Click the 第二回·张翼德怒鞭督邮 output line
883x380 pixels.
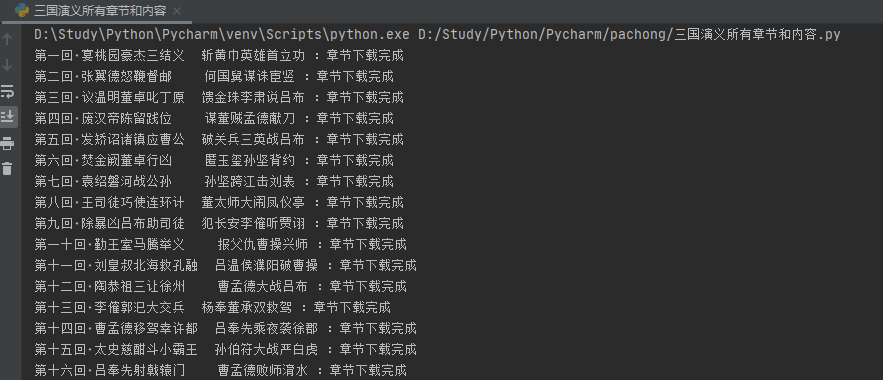tap(214, 76)
